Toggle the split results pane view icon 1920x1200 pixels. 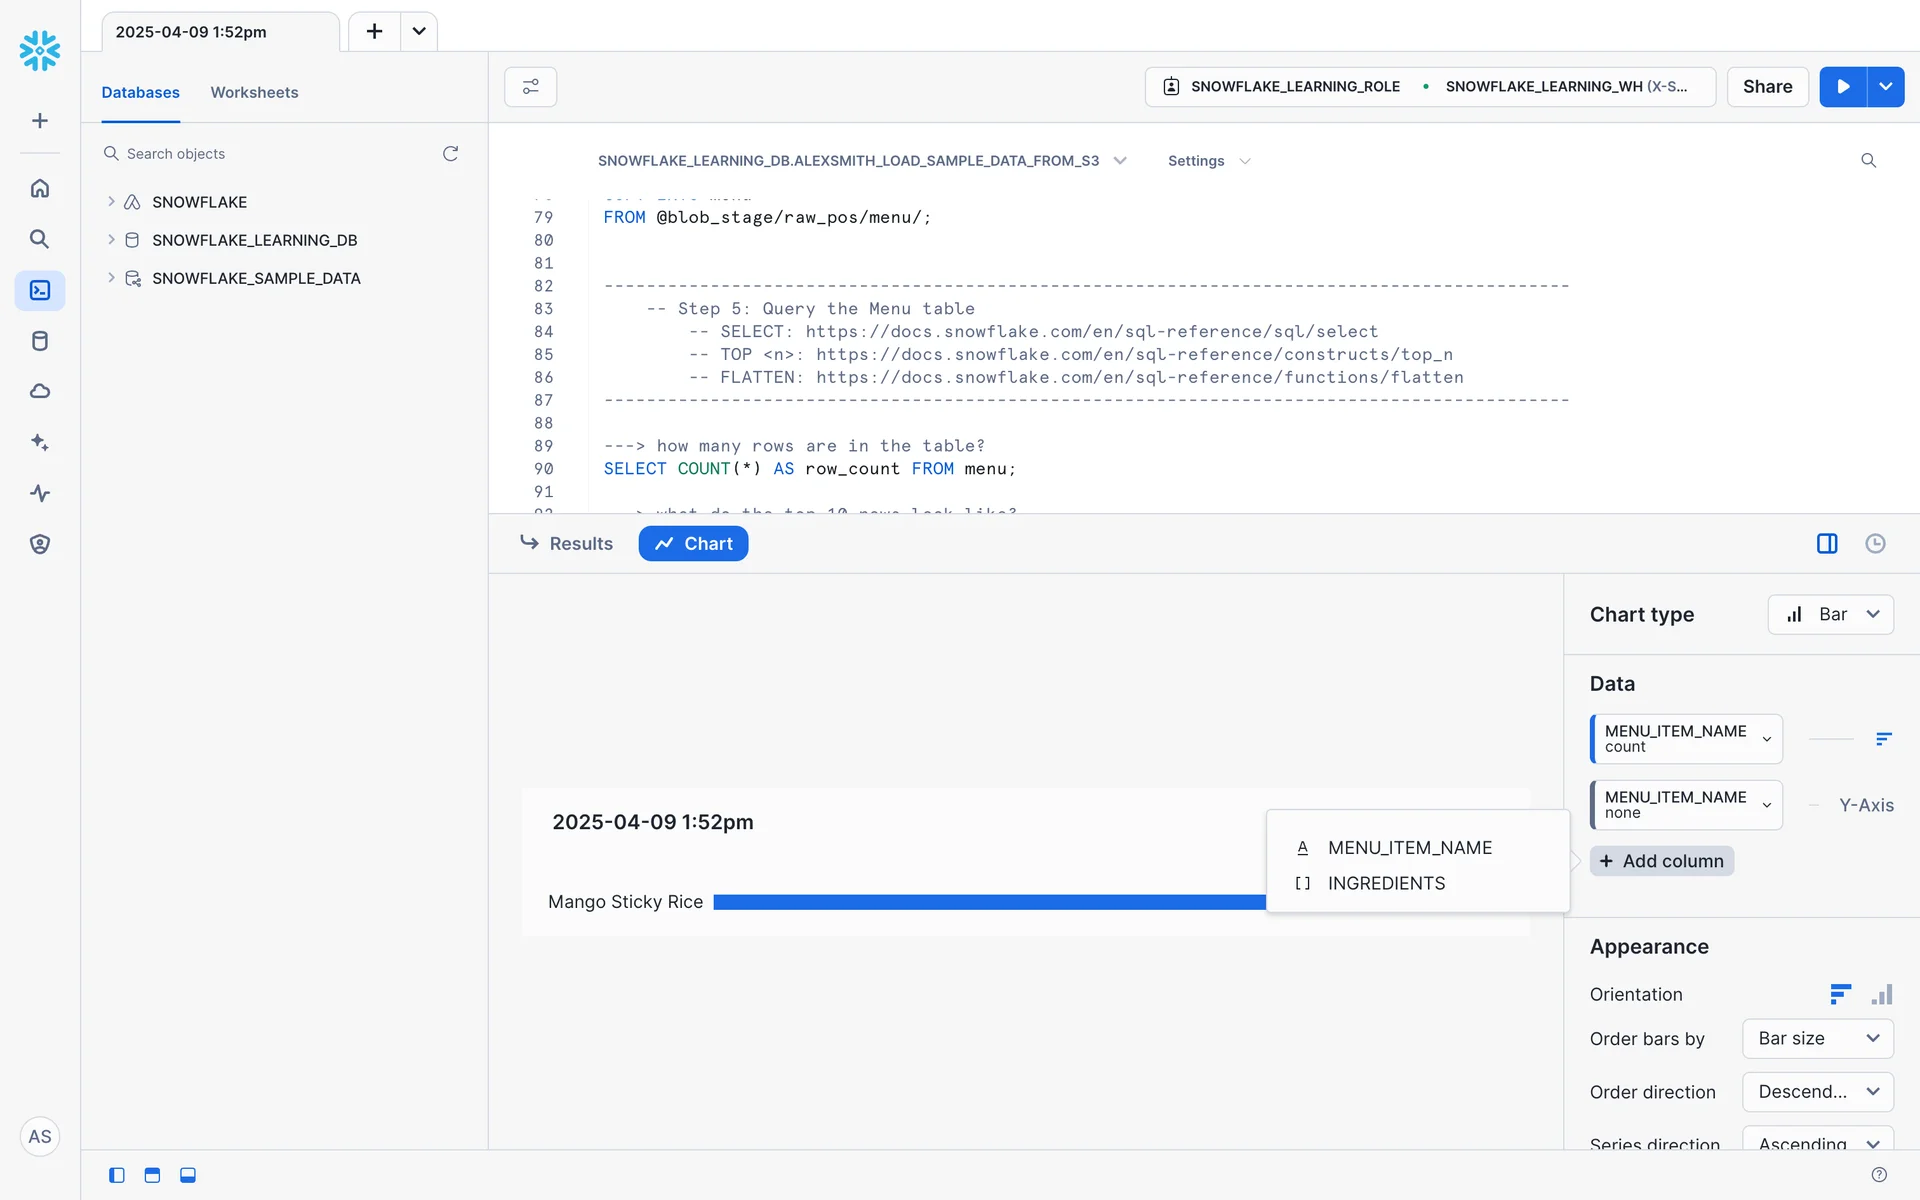pos(1827,543)
